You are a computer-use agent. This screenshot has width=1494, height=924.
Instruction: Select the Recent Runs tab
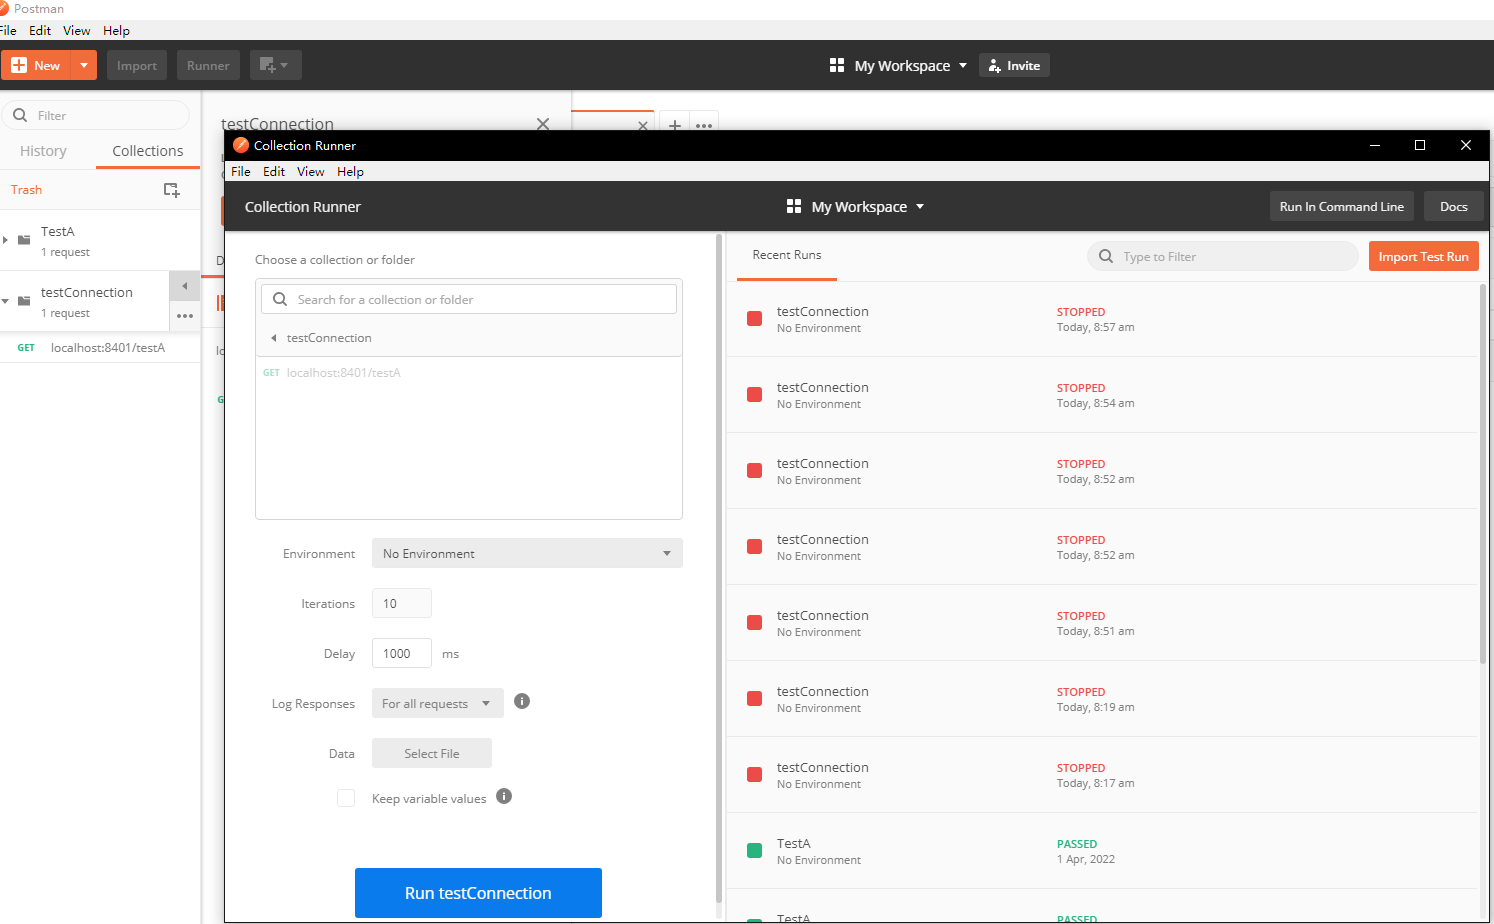[787, 255]
